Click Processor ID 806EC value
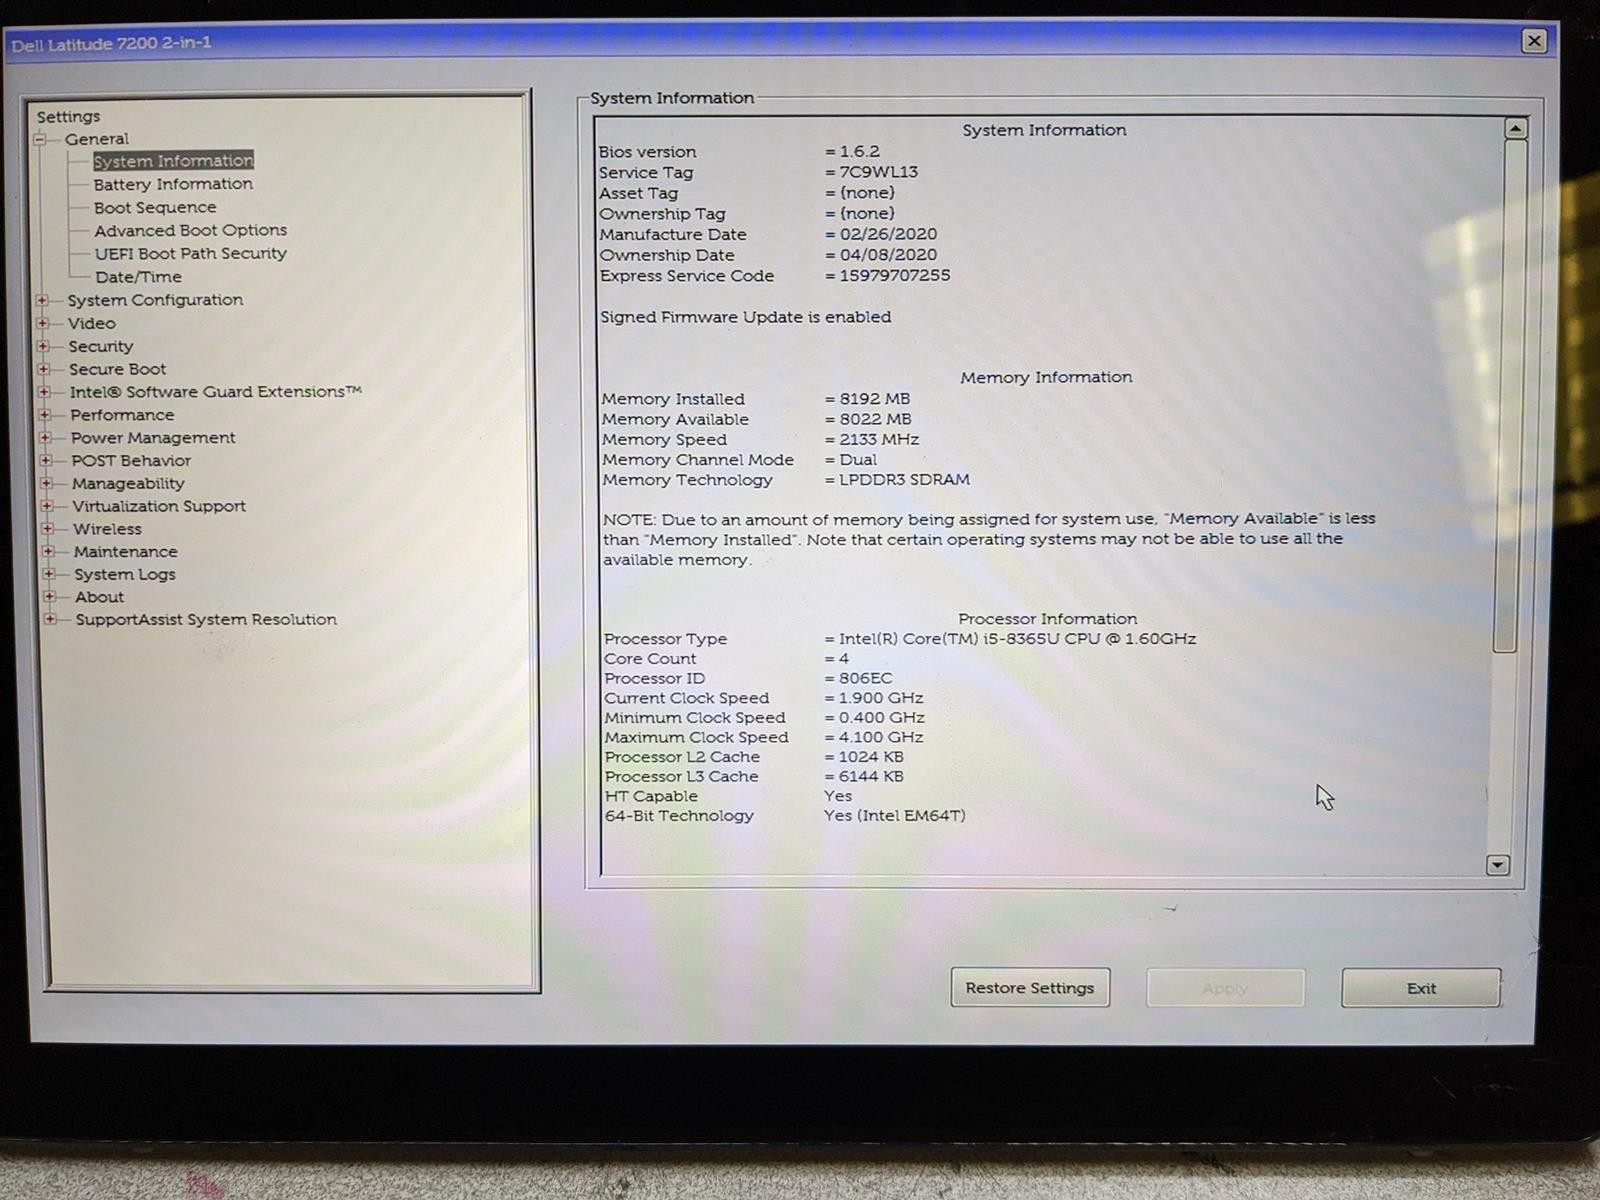 point(865,678)
